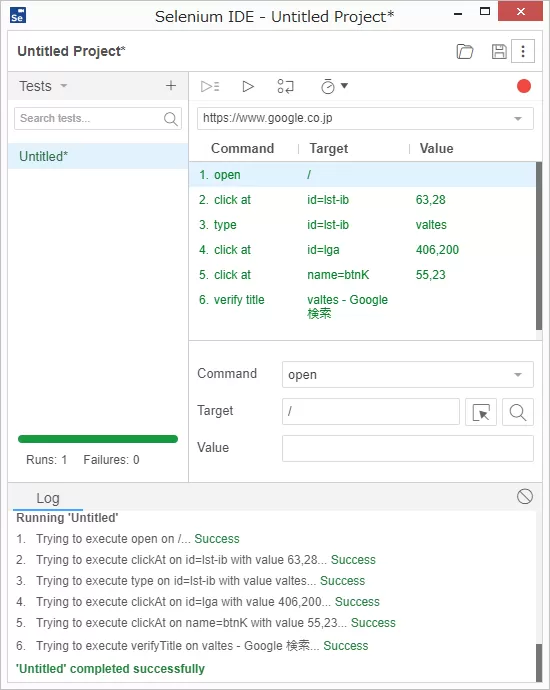The width and height of the screenshot is (550, 690).
Task: Click the Value column header
Action: (x=436, y=148)
